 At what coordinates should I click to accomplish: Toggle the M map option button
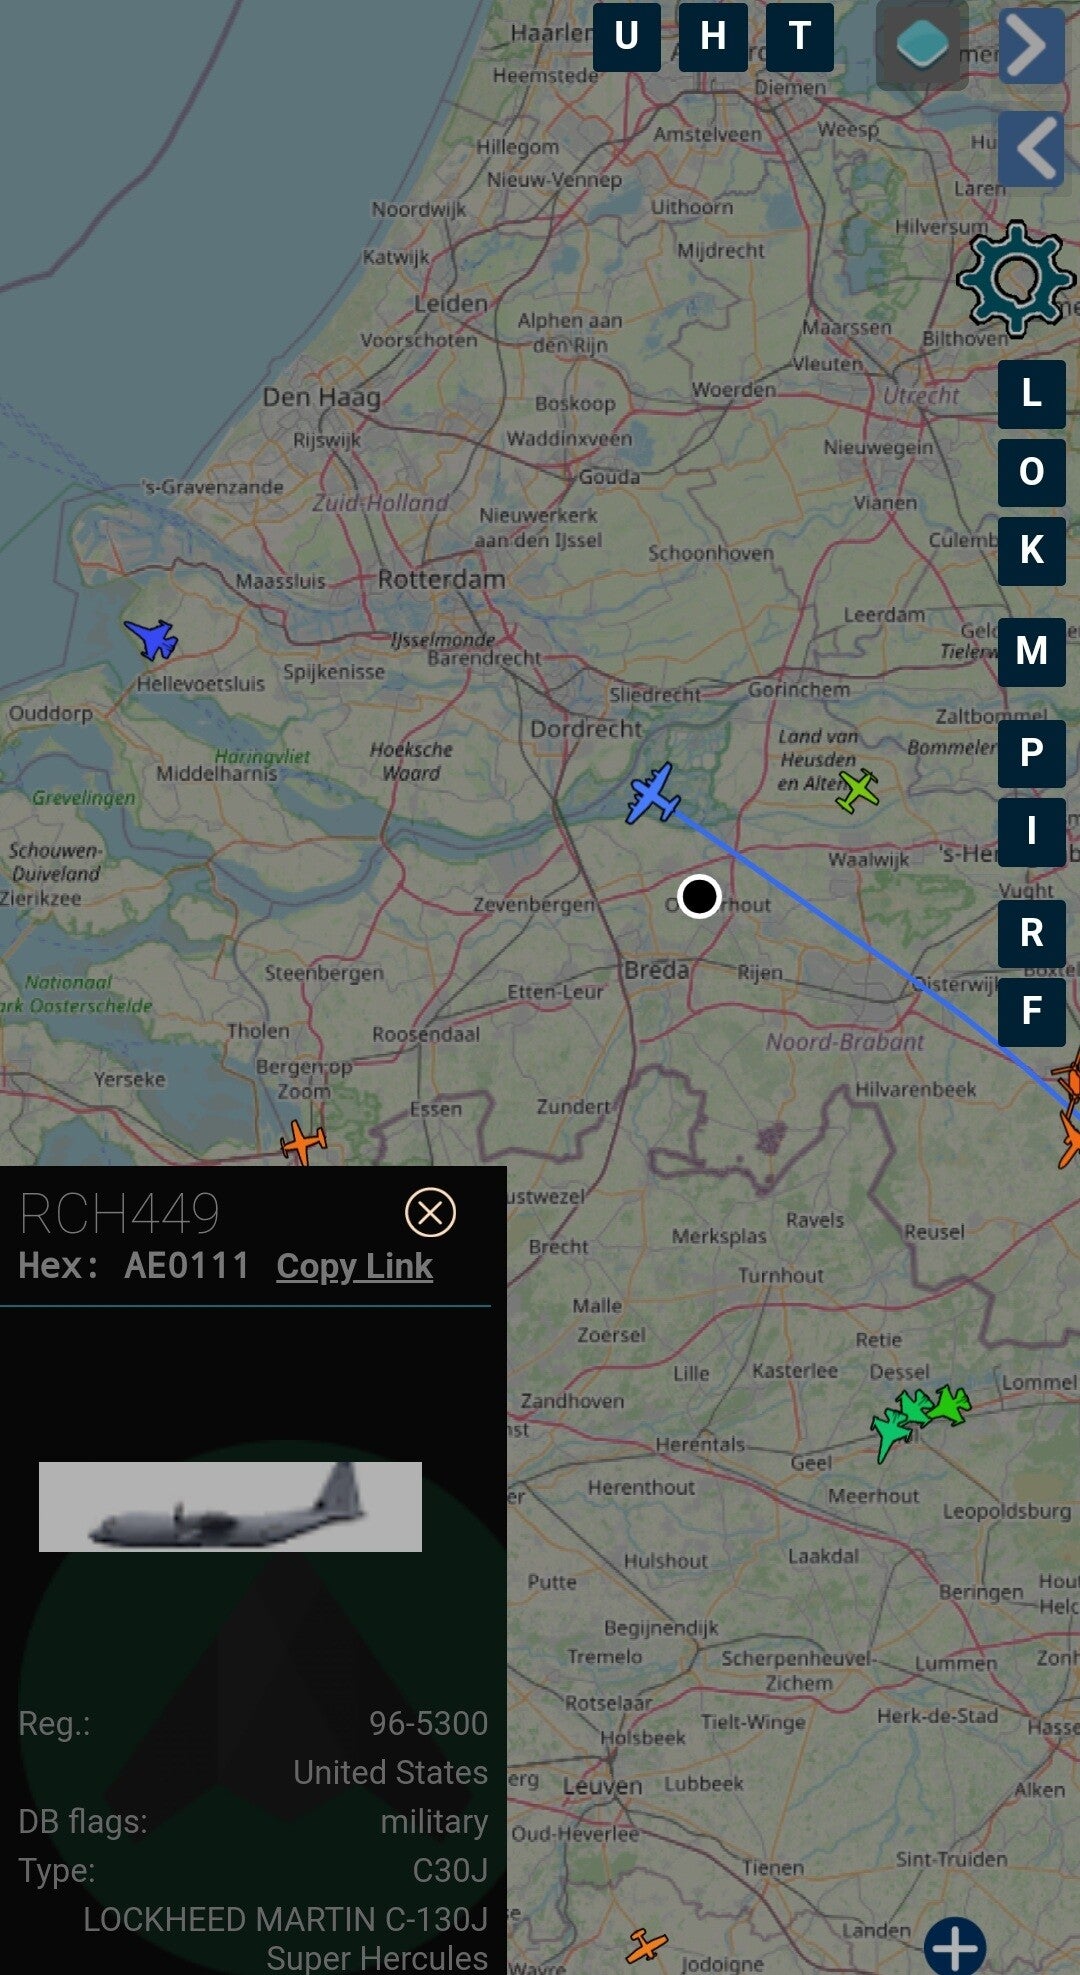coord(1031,652)
